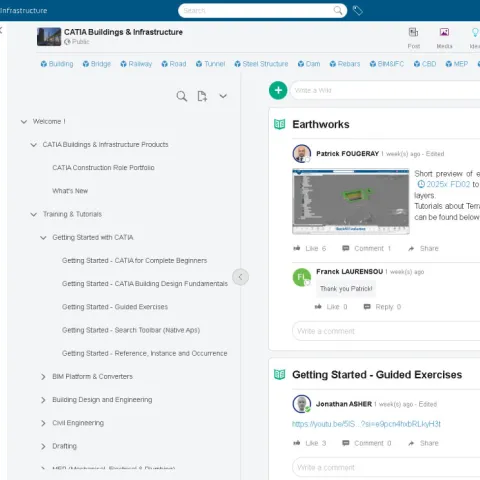Filter by the BIM&IFC tag
The height and width of the screenshot is (480, 480).
[387, 64]
